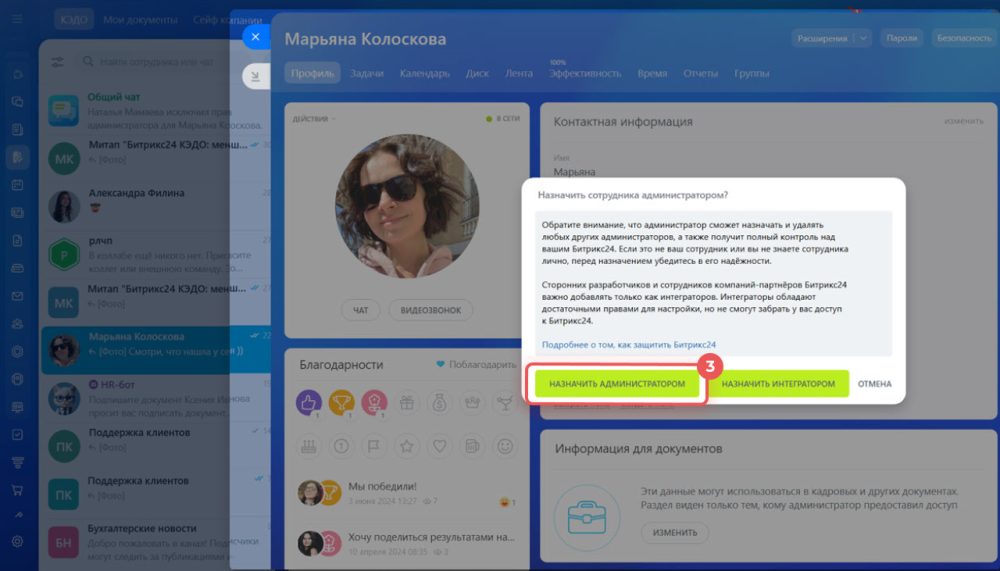
Task: Select the smiley face gratitude icon
Action: (504, 446)
